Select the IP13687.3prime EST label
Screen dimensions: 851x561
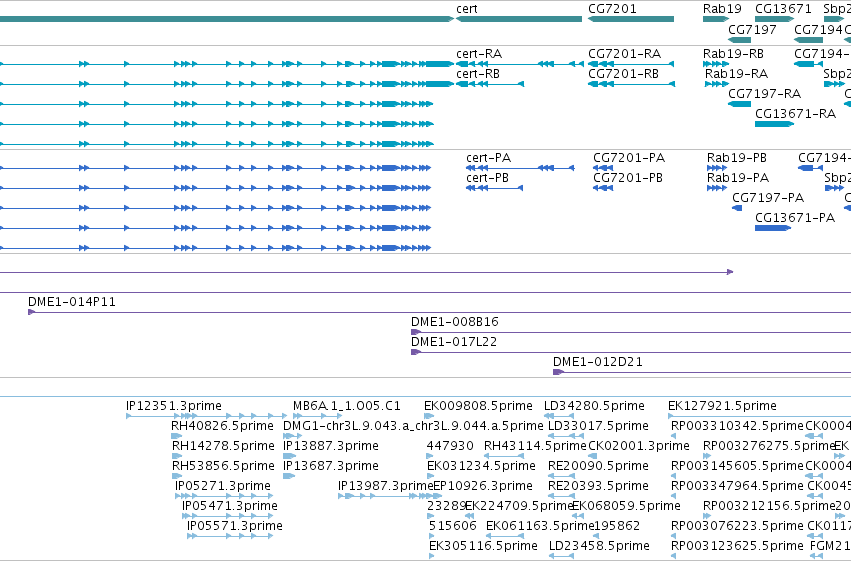331,466
